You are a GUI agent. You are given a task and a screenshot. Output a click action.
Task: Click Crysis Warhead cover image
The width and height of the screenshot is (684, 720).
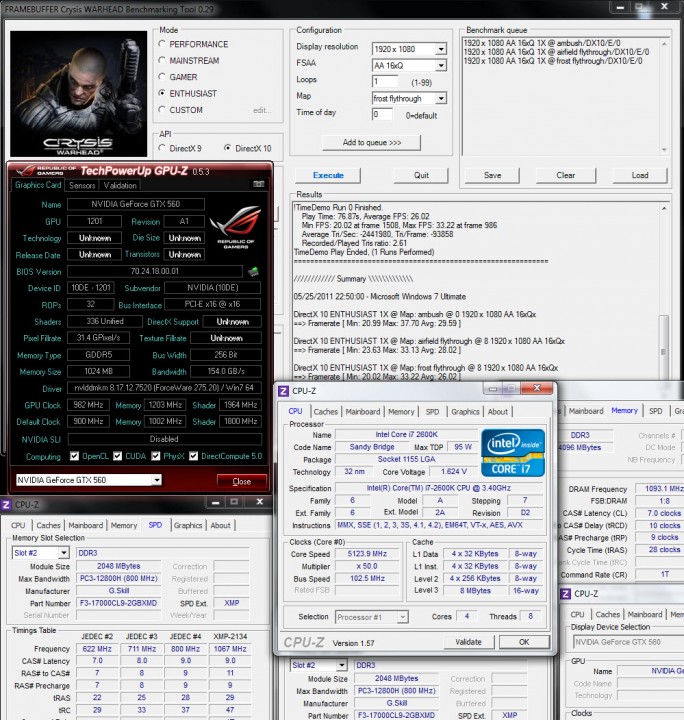pos(78,94)
